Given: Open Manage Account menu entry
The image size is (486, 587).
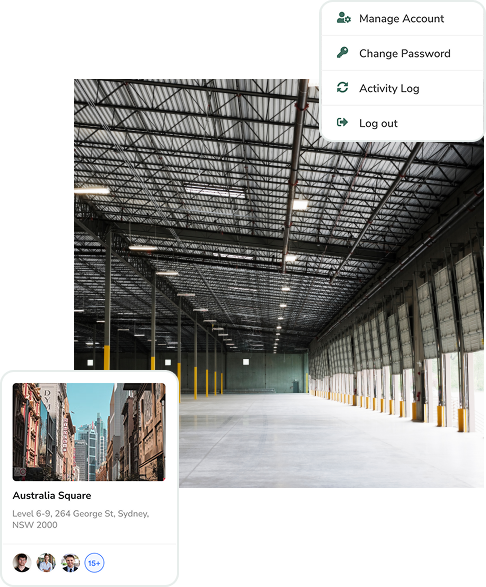Looking at the screenshot, I should coord(403,18).
